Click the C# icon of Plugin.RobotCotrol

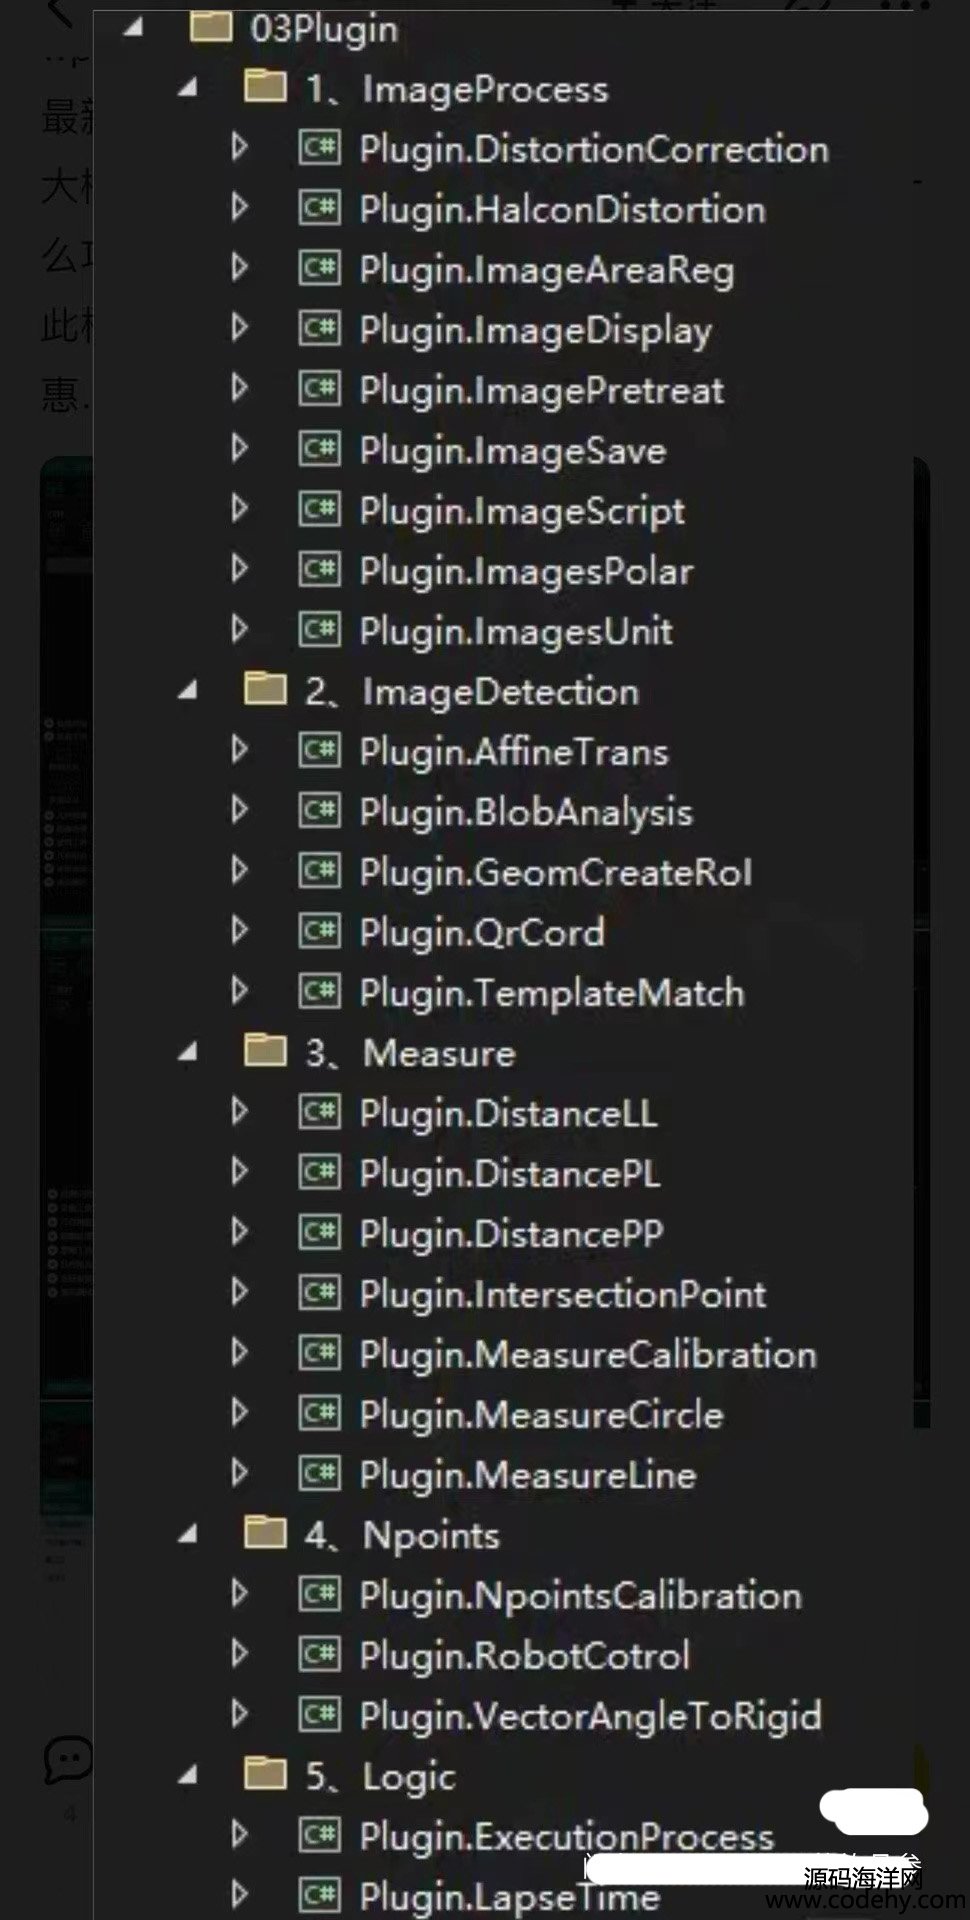coord(320,1654)
